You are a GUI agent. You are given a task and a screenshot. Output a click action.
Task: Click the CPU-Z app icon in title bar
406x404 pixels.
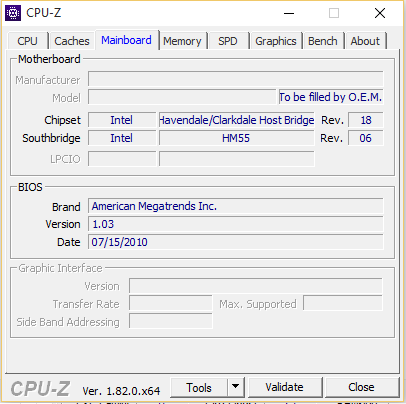pos(13,13)
